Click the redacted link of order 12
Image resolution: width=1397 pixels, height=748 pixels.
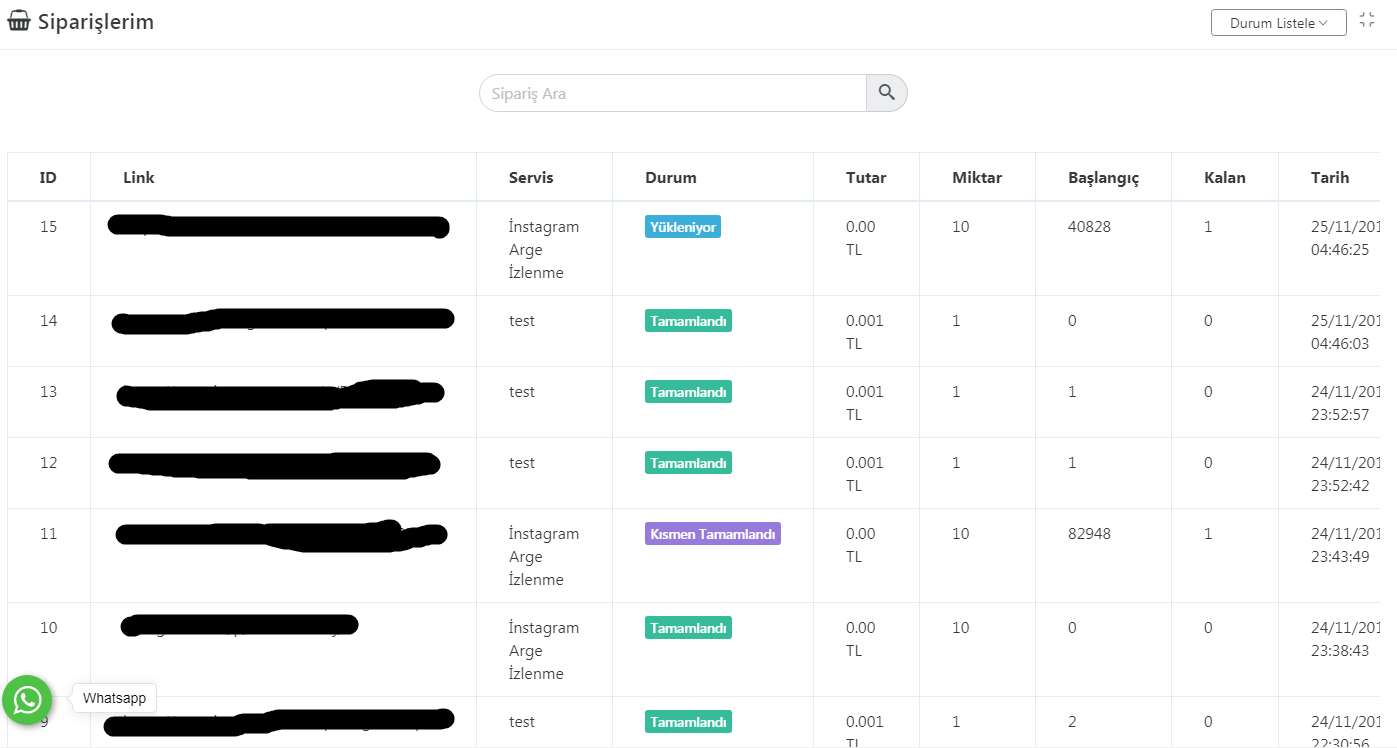click(274, 464)
